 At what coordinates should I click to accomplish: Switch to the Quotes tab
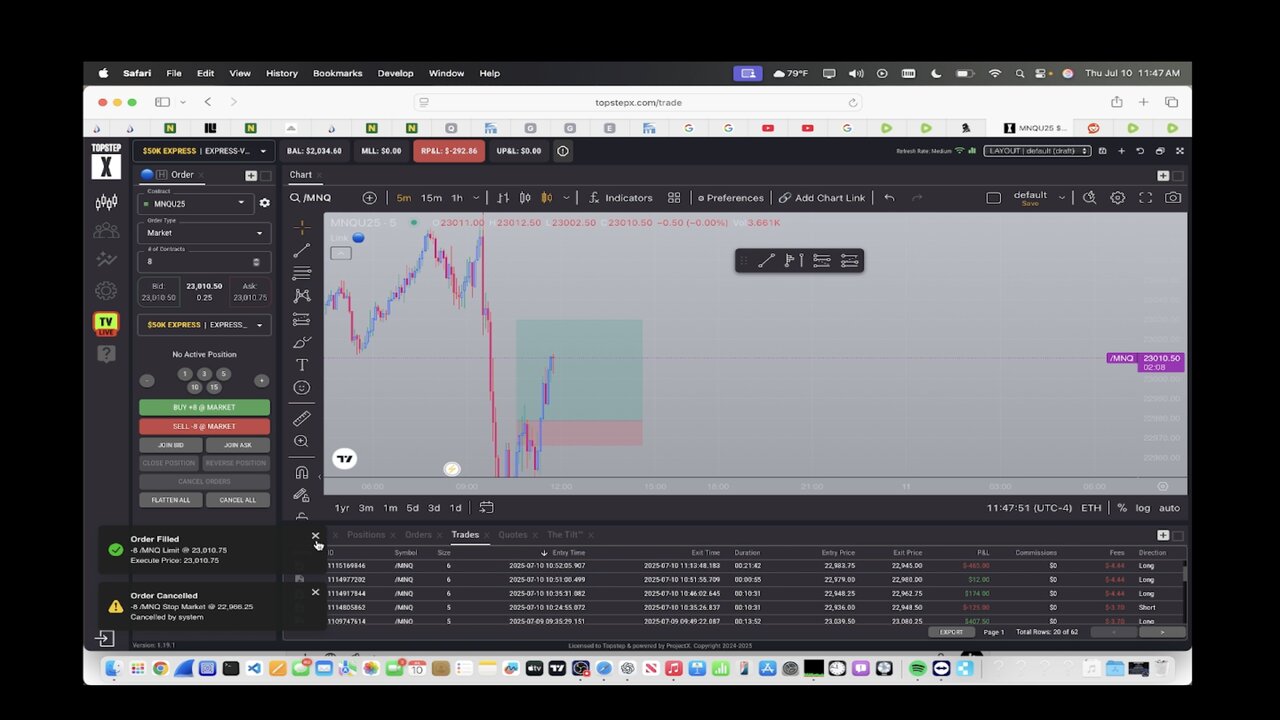pyautogui.click(x=513, y=535)
